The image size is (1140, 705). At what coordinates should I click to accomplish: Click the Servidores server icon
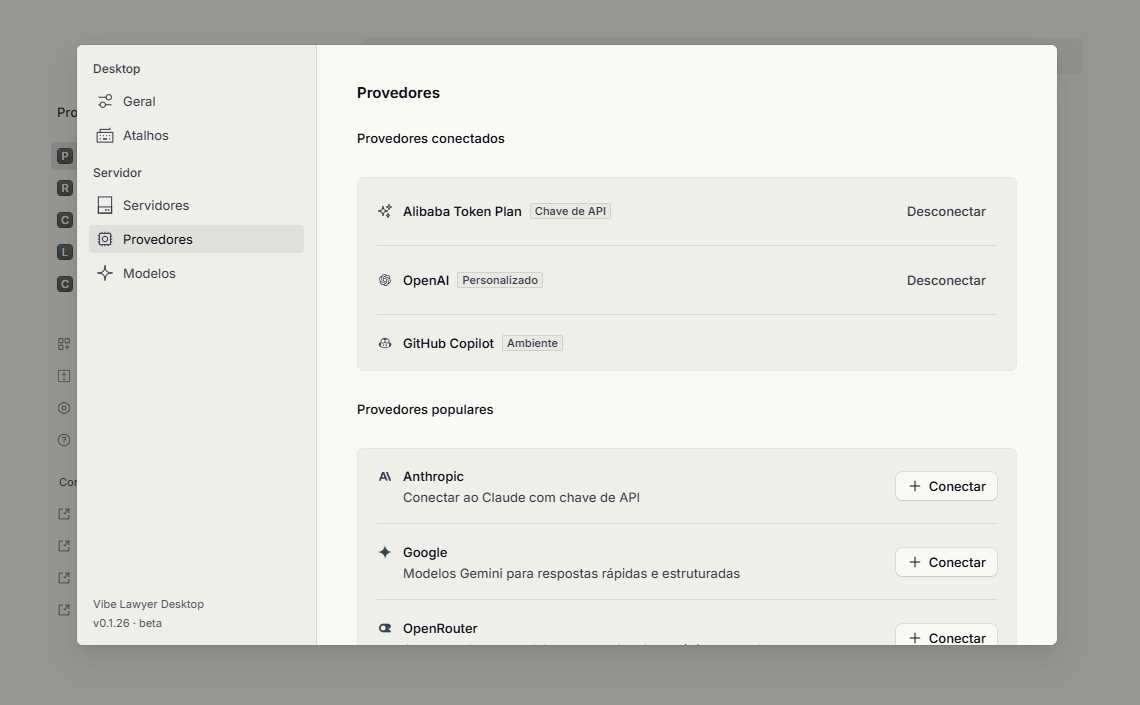(x=105, y=206)
